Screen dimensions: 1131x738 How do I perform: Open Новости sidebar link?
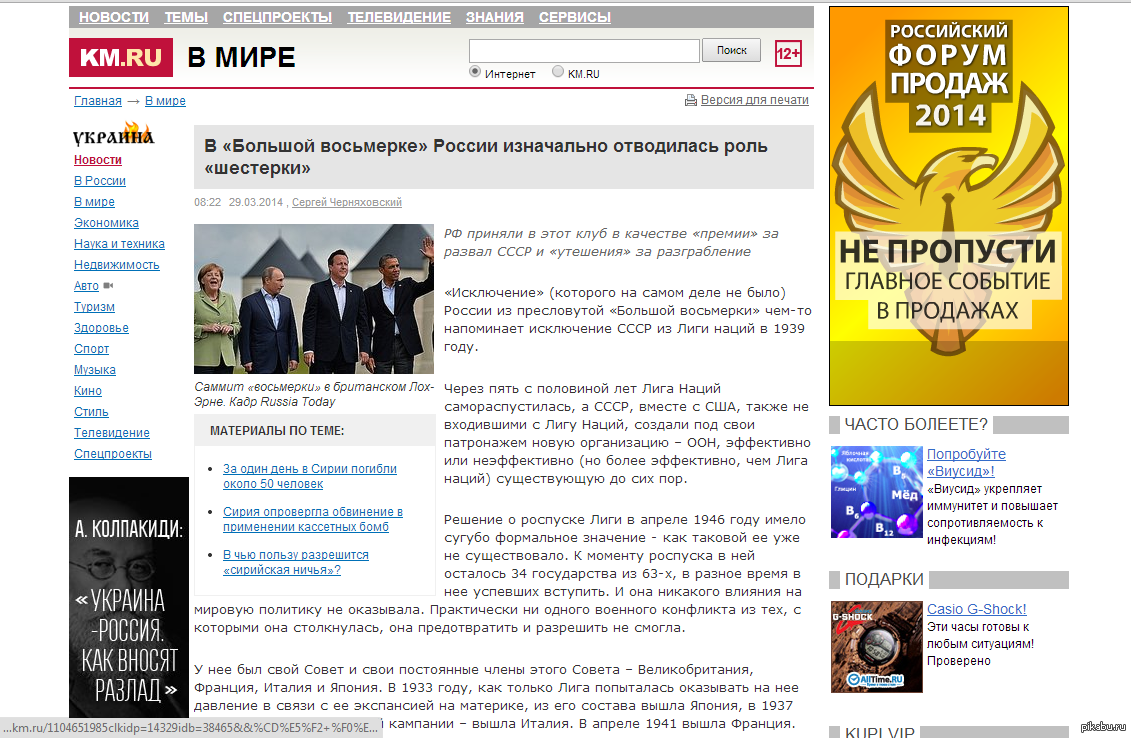click(97, 160)
